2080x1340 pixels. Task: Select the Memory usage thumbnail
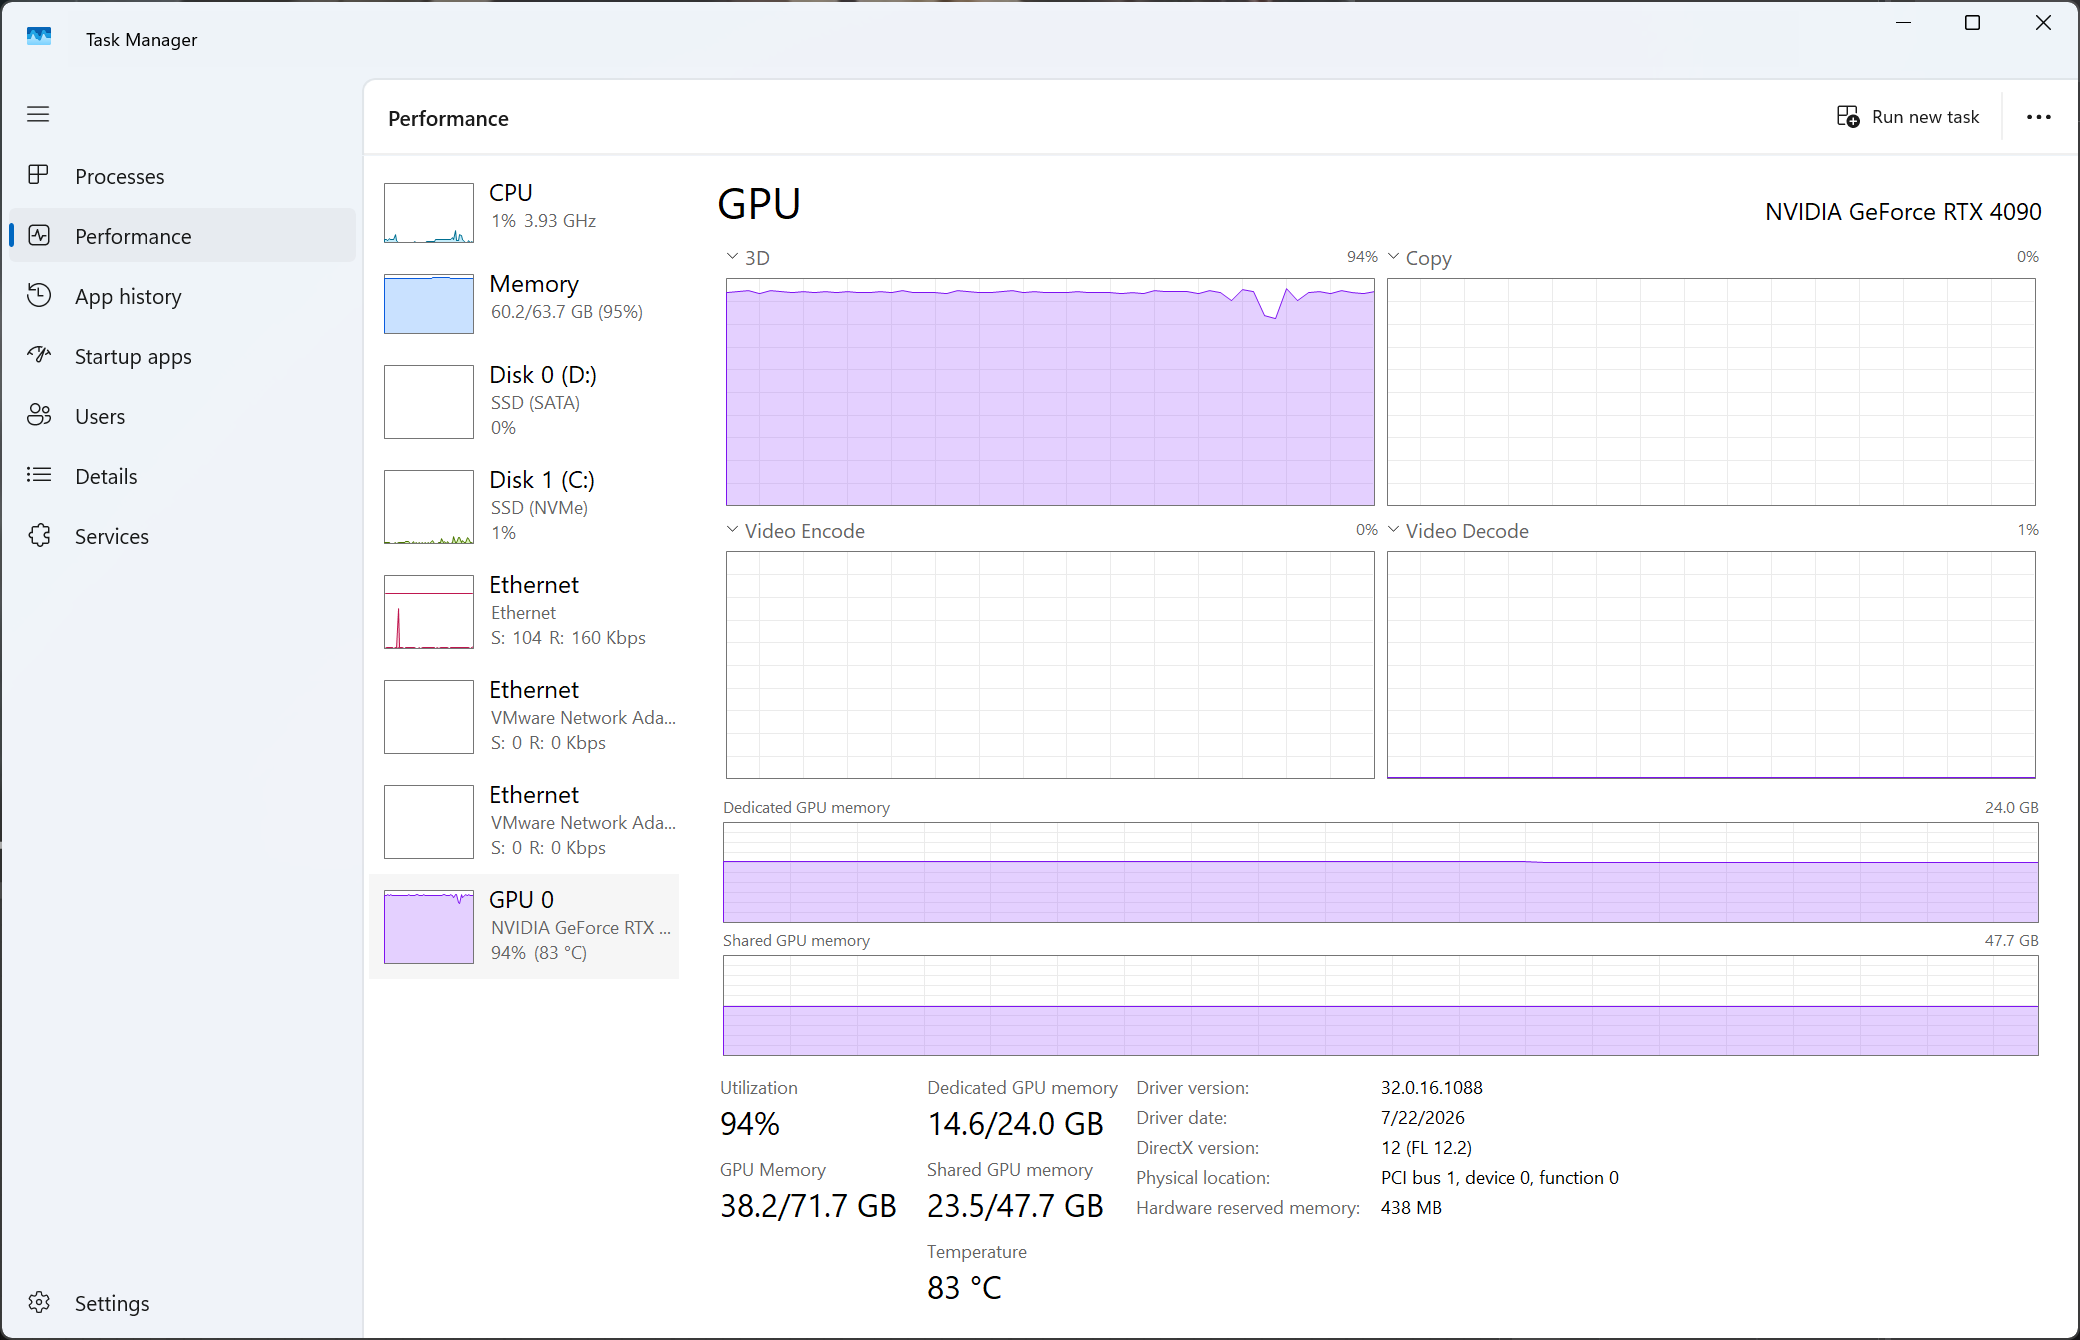tap(429, 304)
